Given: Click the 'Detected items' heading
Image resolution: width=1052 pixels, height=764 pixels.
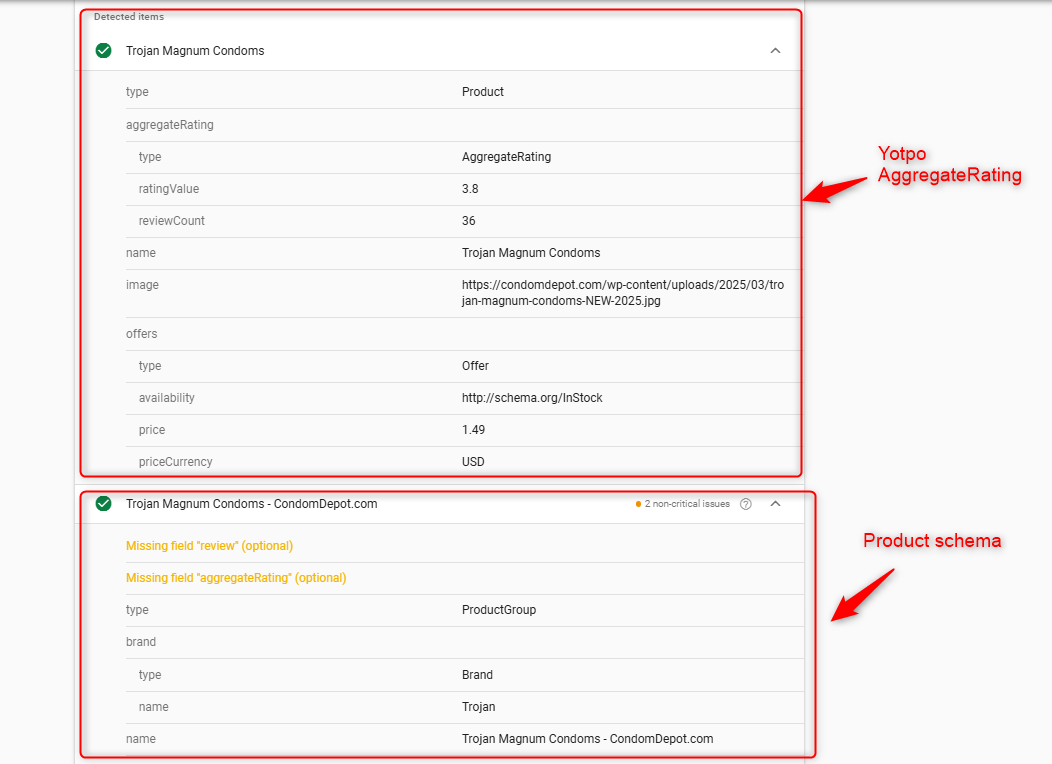Looking at the screenshot, I should click(129, 17).
